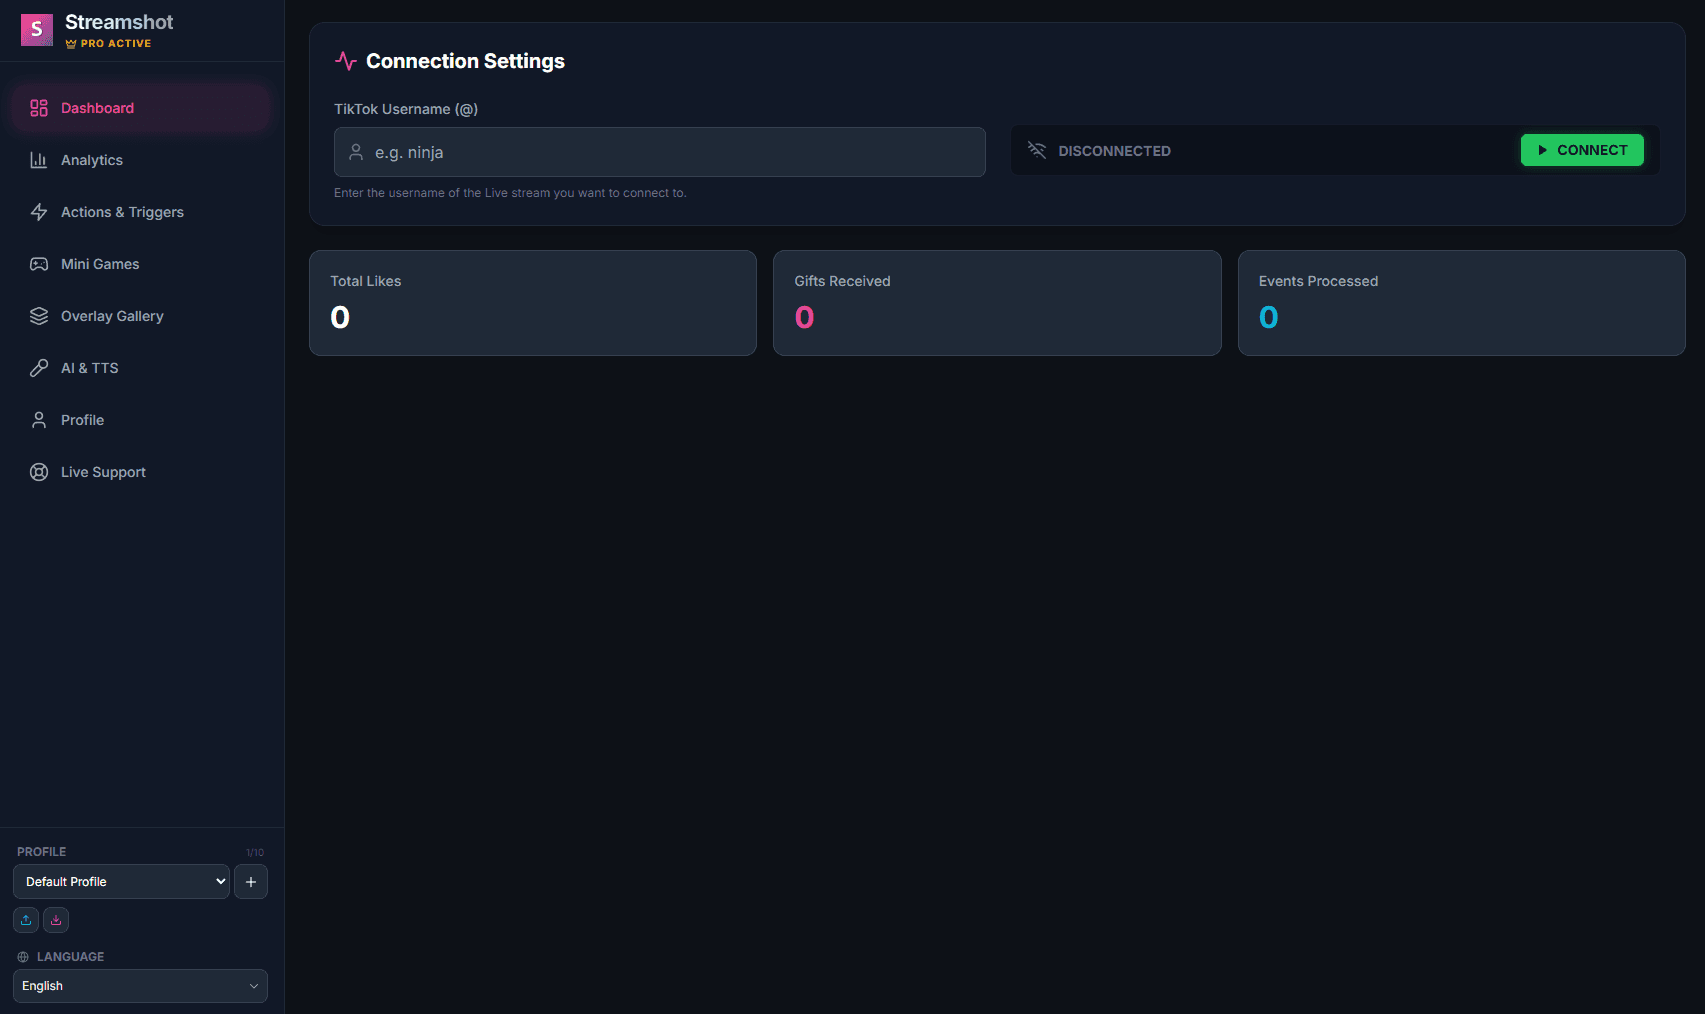View the Profile page

pos(81,419)
